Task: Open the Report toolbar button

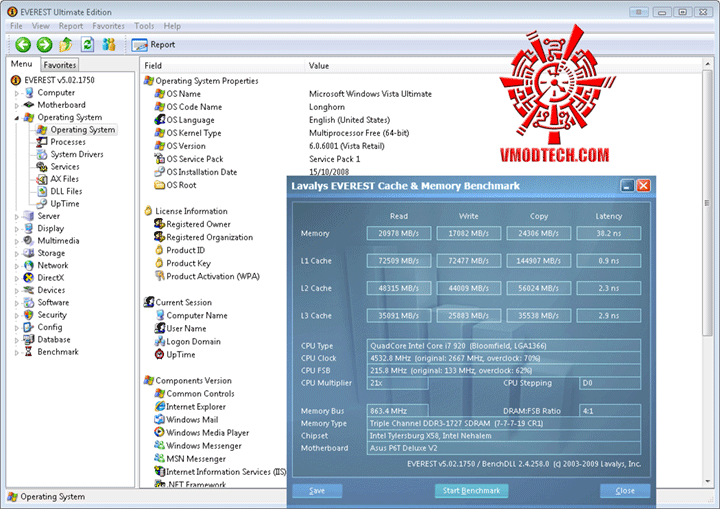Action: [x=153, y=45]
